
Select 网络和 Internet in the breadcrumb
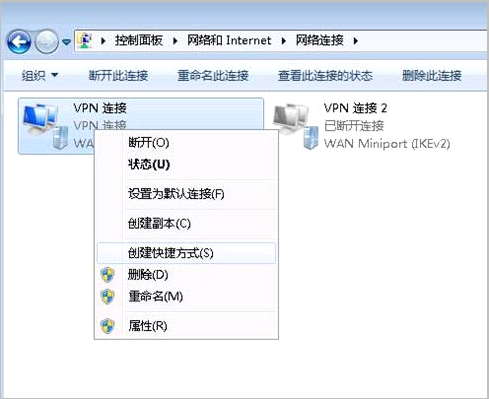tap(229, 41)
